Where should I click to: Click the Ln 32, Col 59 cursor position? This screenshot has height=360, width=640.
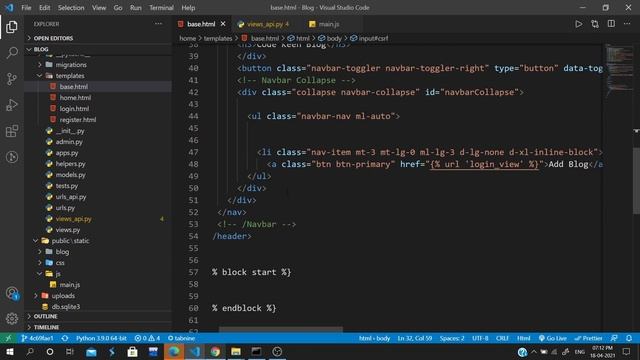(x=414, y=338)
